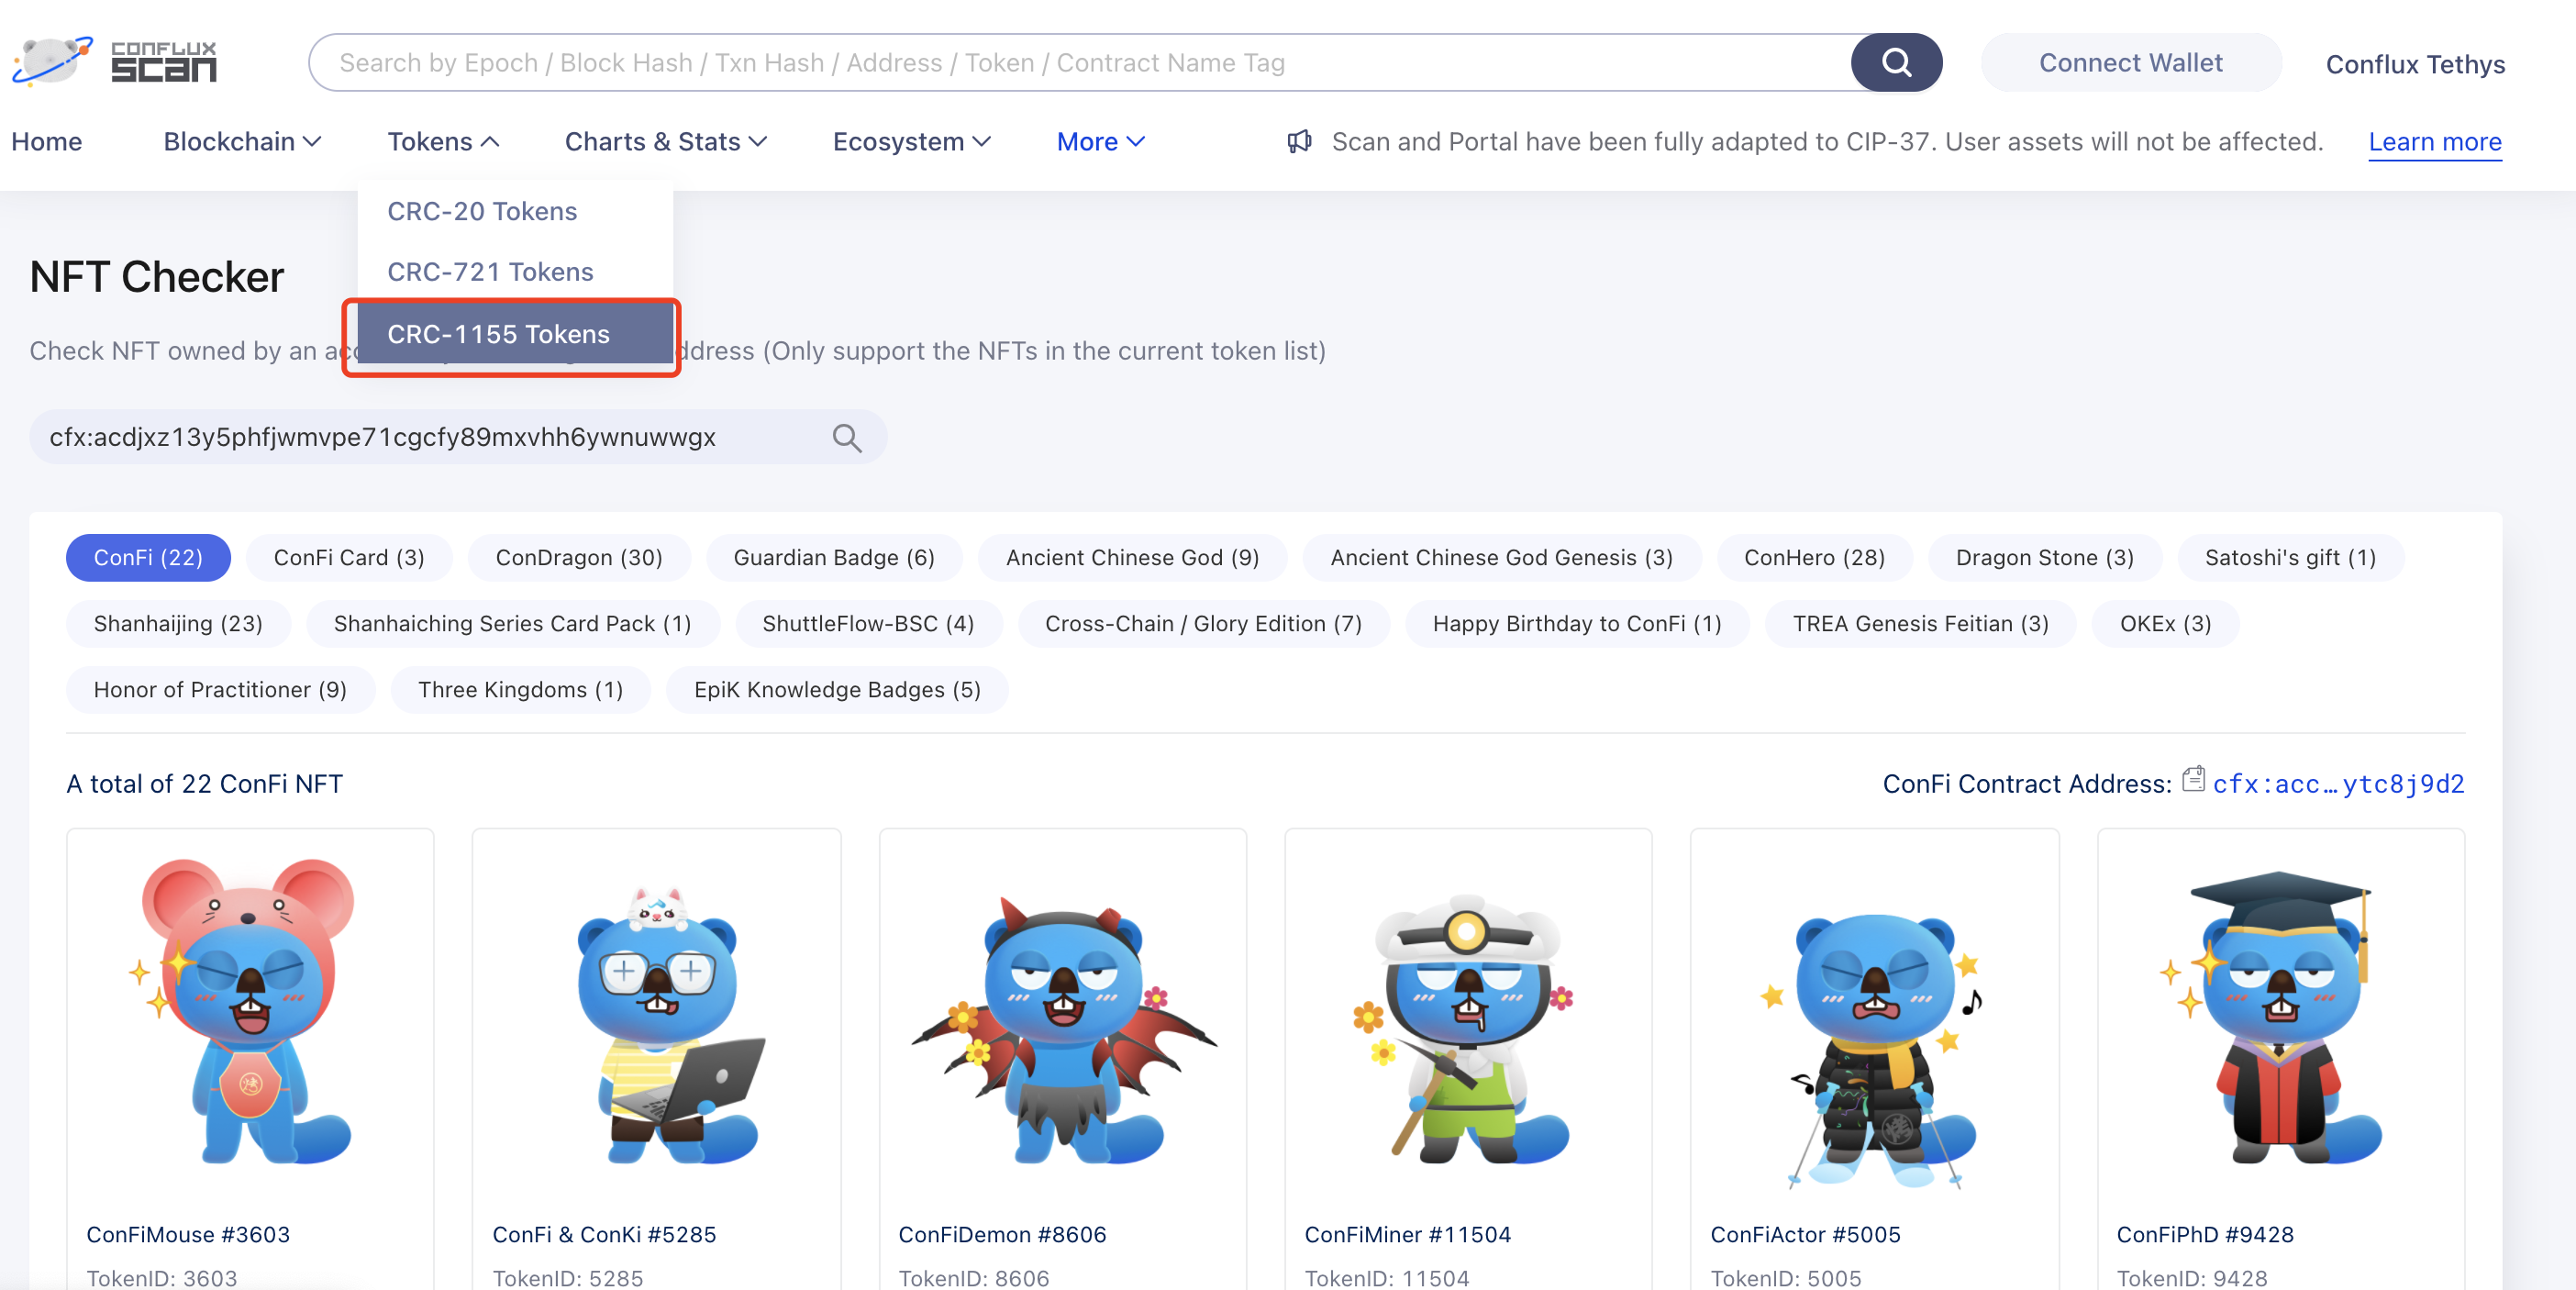Copy the ConFi contract address icon
This screenshot has width=2576, height=1290.
pyautogui.click(x=2193, y=779)
